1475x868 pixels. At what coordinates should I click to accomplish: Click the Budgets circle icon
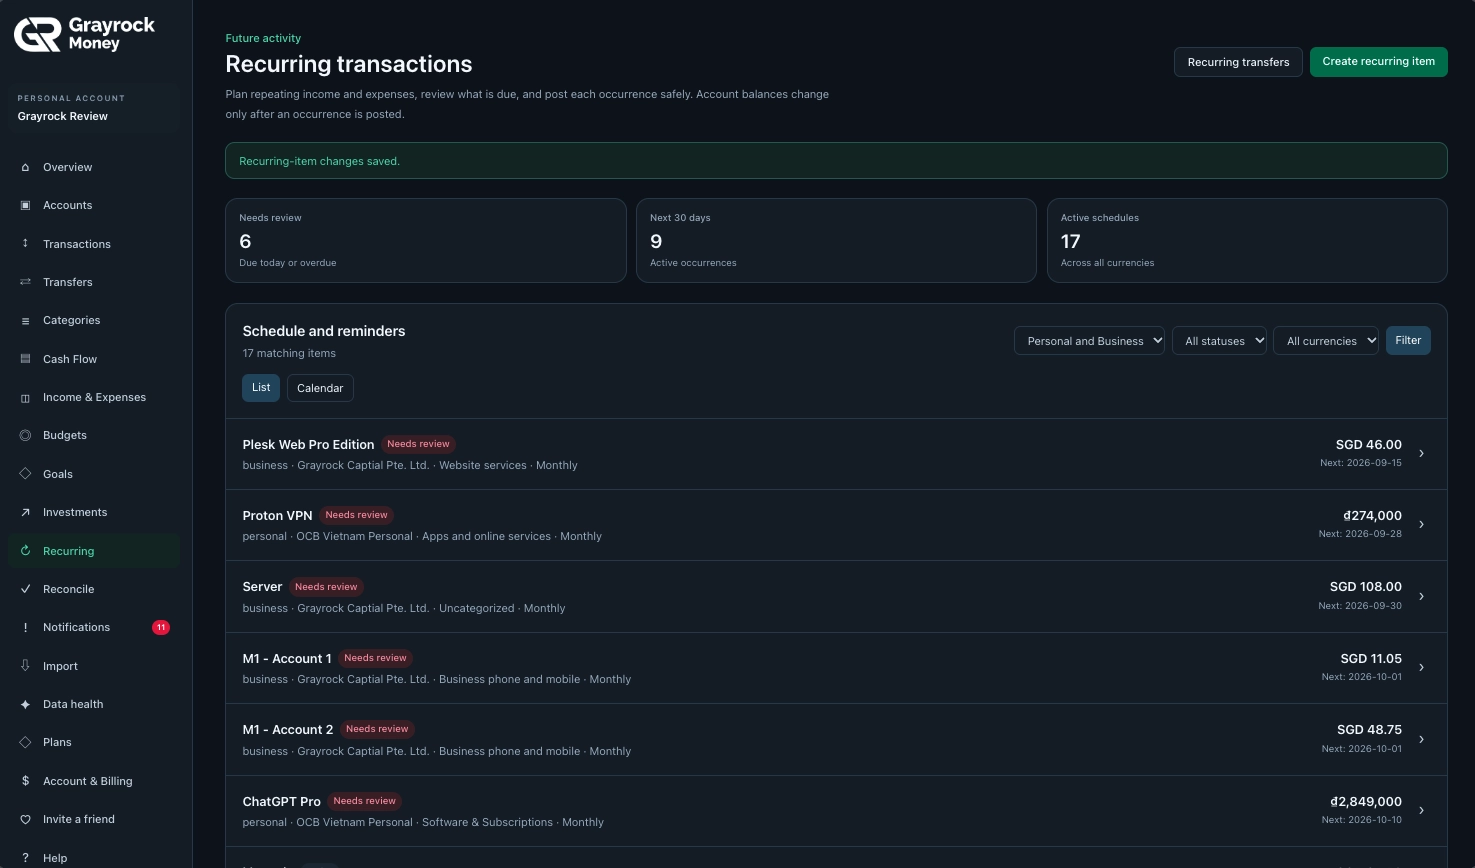(25, 435)
